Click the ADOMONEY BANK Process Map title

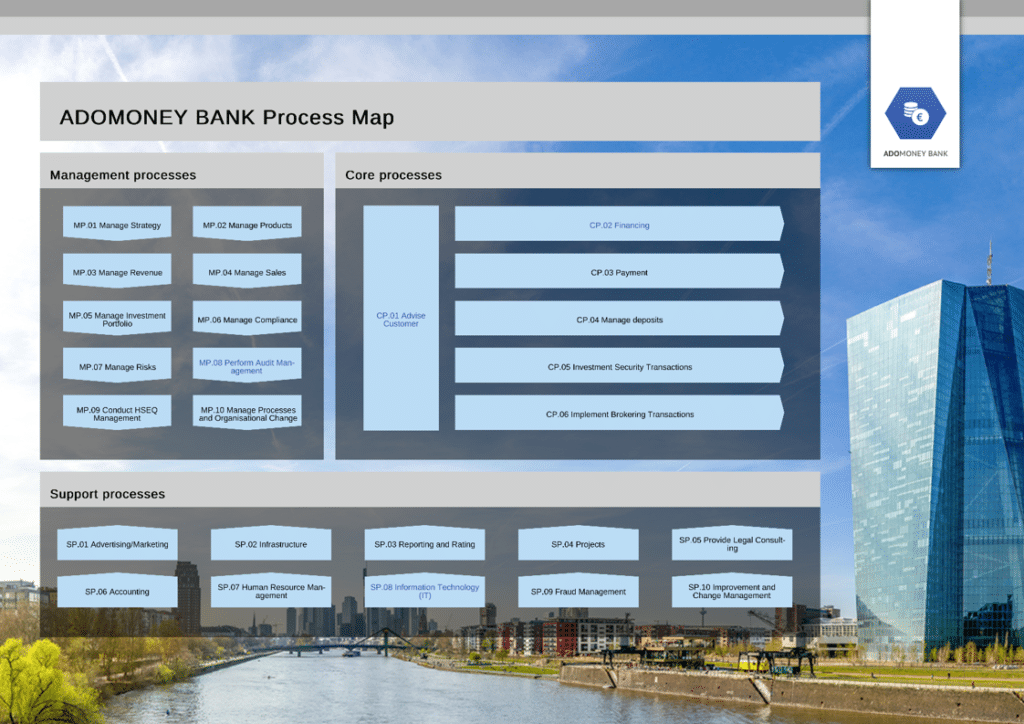[x=227, y=117]
